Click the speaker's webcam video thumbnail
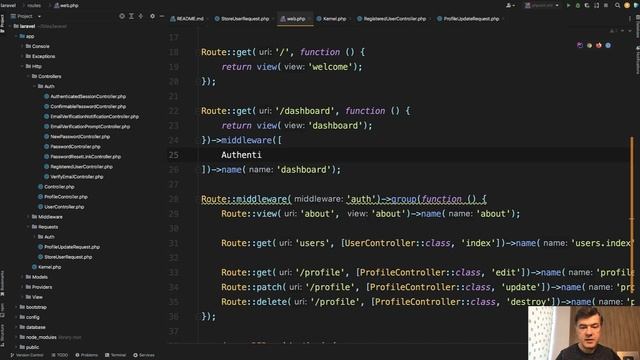The height and width of the screenshot is (360, 640). coord(584,333)
